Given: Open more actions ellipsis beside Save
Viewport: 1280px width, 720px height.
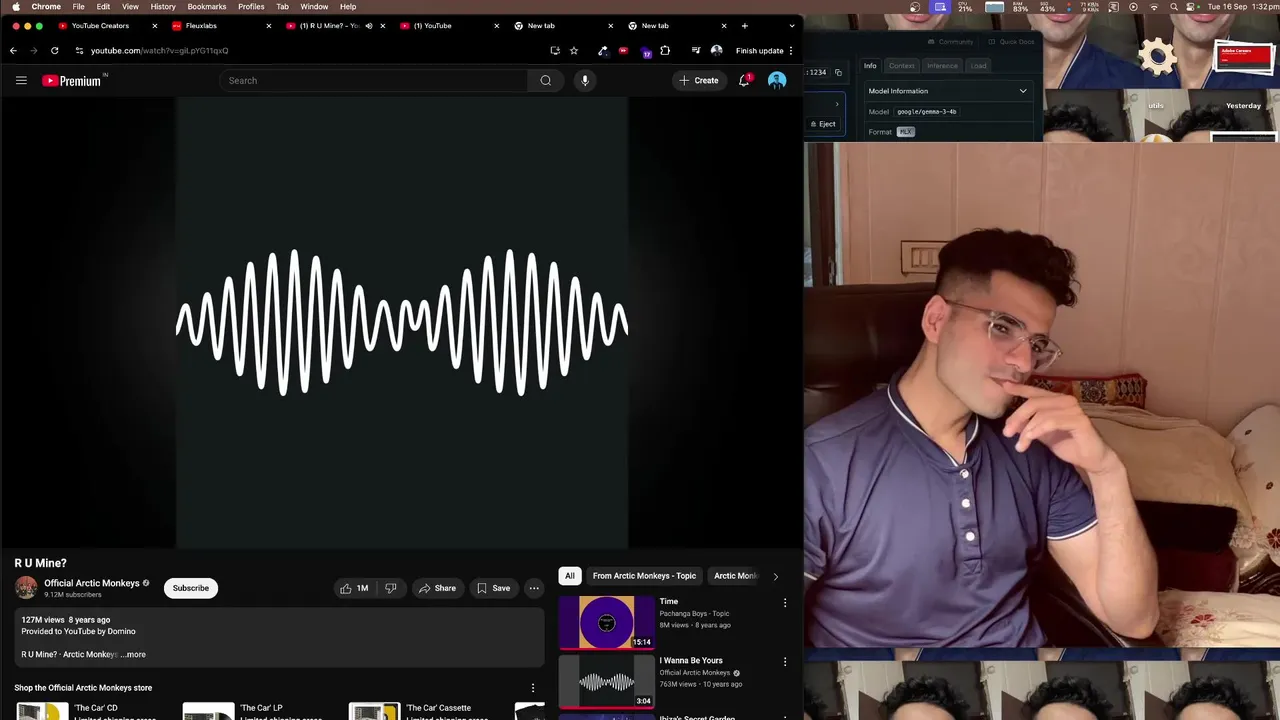Looking at the screenshot, I should coord(534,588).
